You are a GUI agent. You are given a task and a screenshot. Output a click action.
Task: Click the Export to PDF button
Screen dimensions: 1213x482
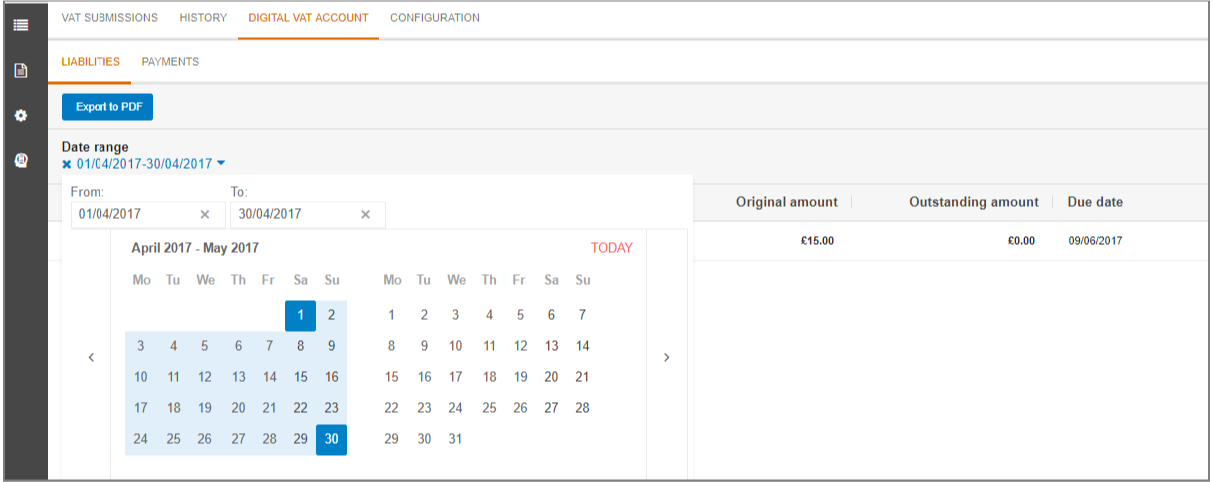[x=108, y=107]
